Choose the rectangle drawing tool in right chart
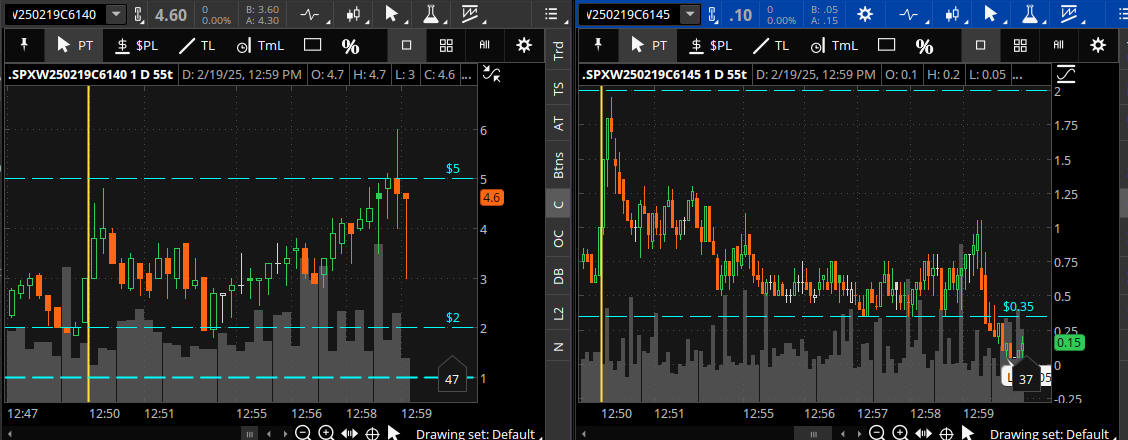The width and height of the screenshot is (1128, 440). click(x=885, y=46)
